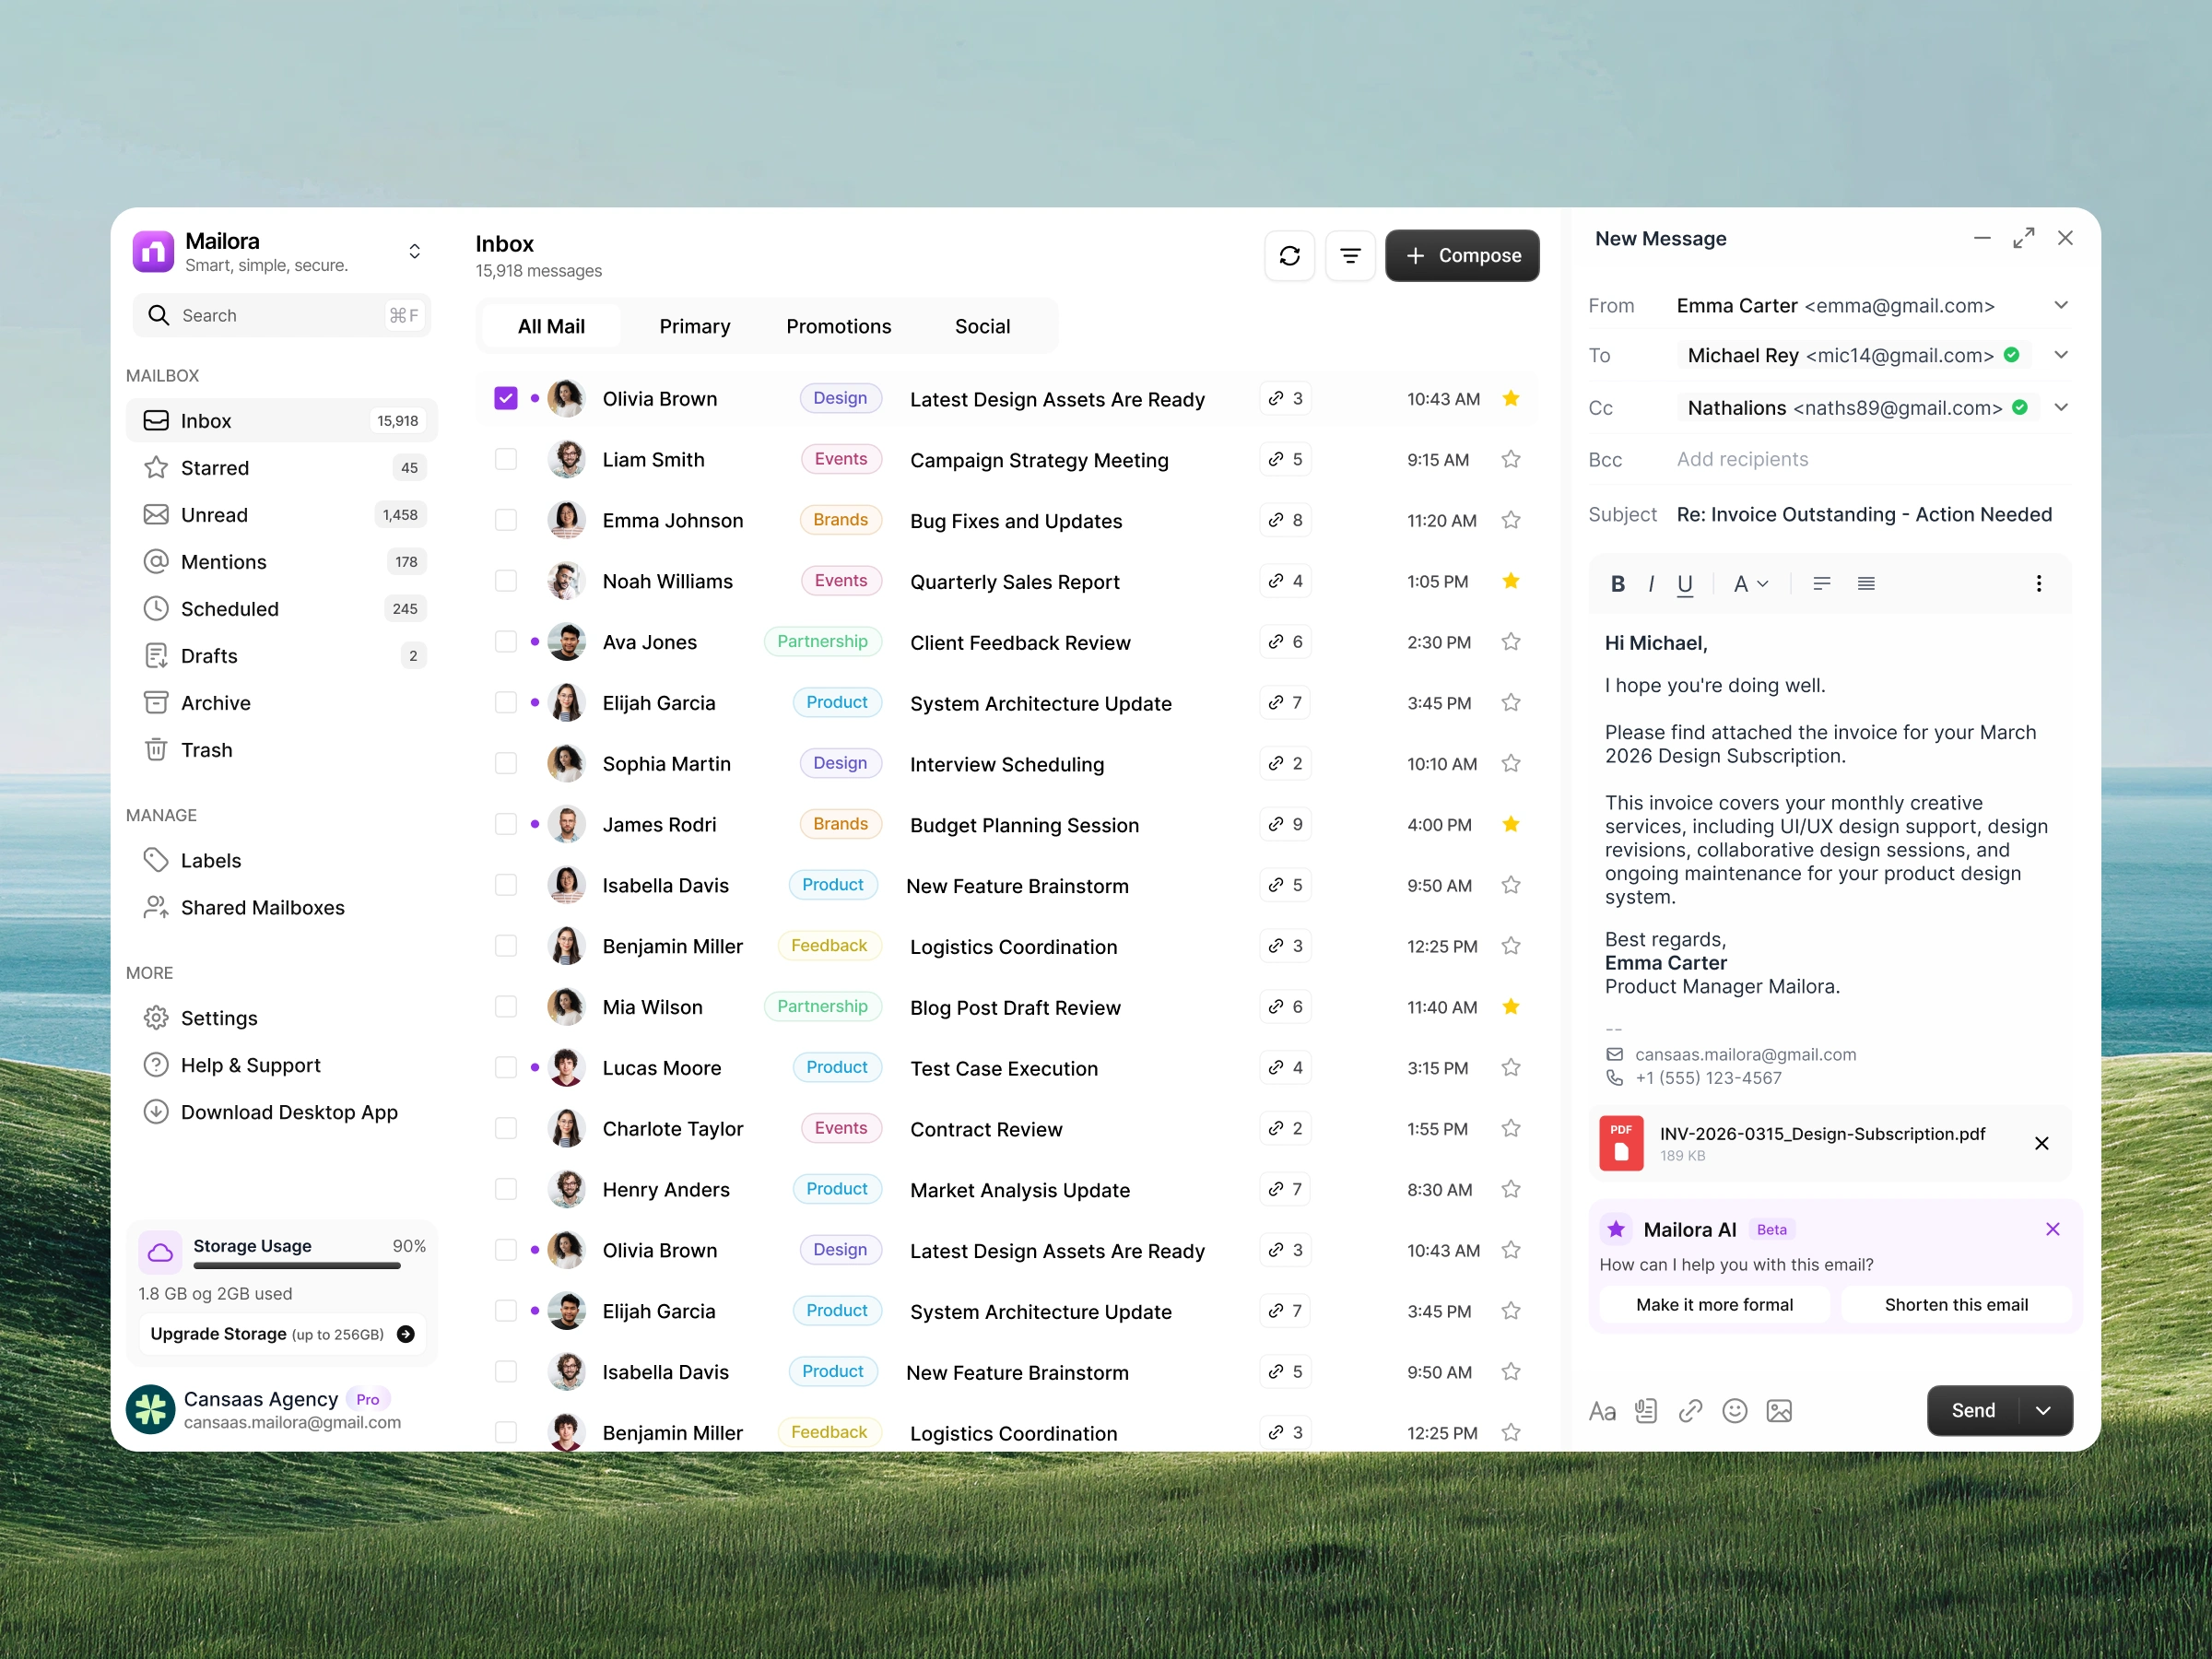Open the Archive folder
This screenshot has height=1659, width=2212.
tap(281, 703)
